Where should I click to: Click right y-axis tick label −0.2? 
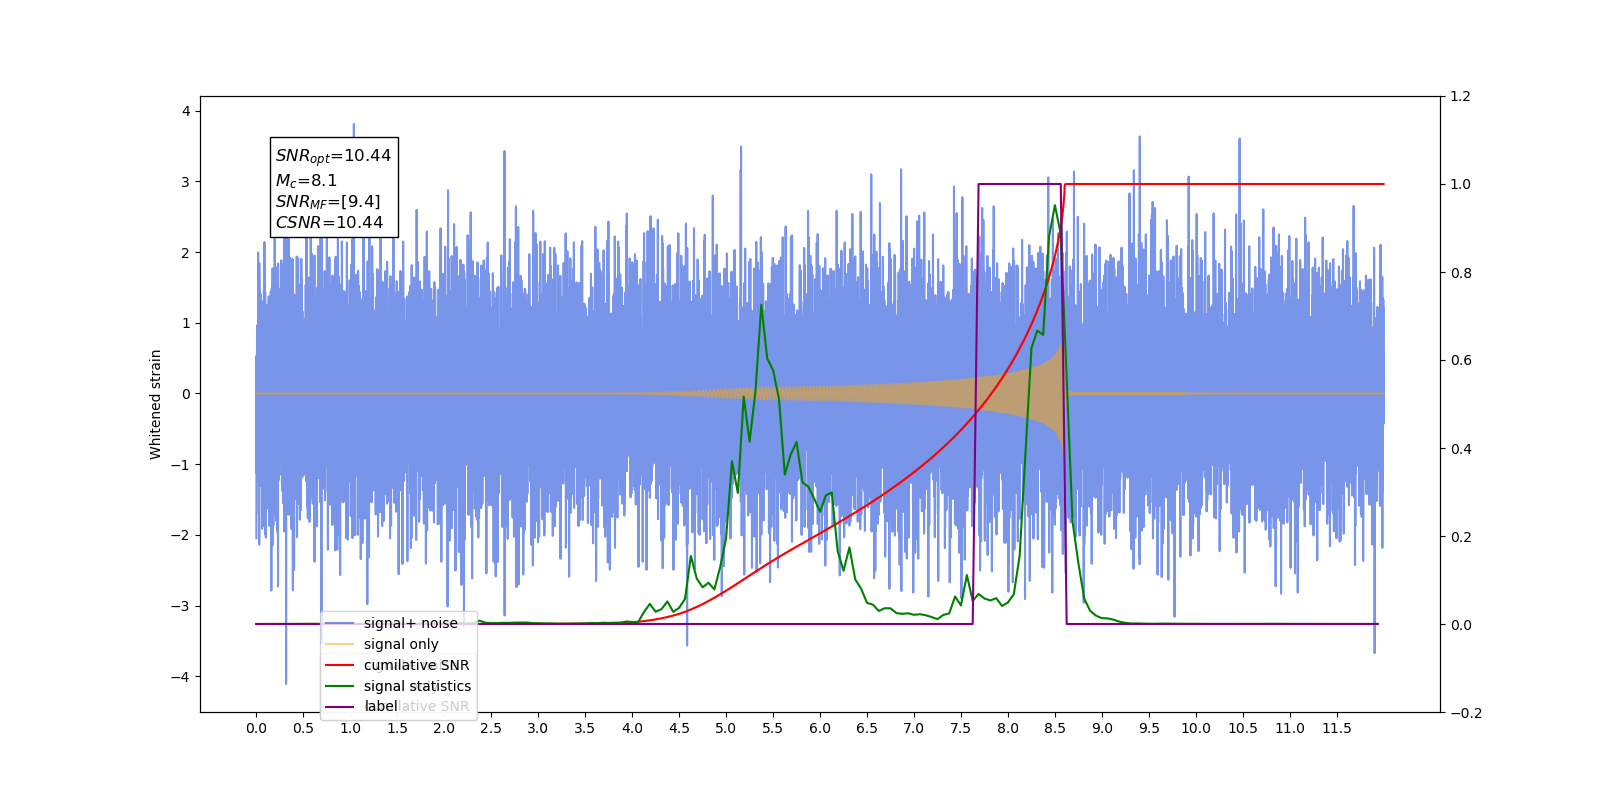(x=1465, y=713)
